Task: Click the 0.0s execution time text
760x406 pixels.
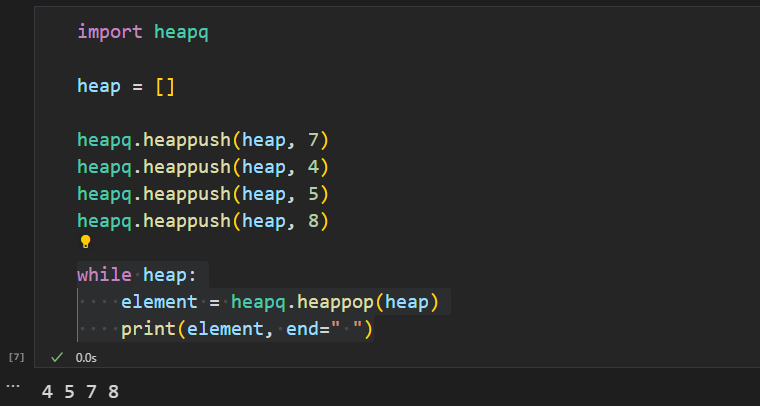Action: 86,358
